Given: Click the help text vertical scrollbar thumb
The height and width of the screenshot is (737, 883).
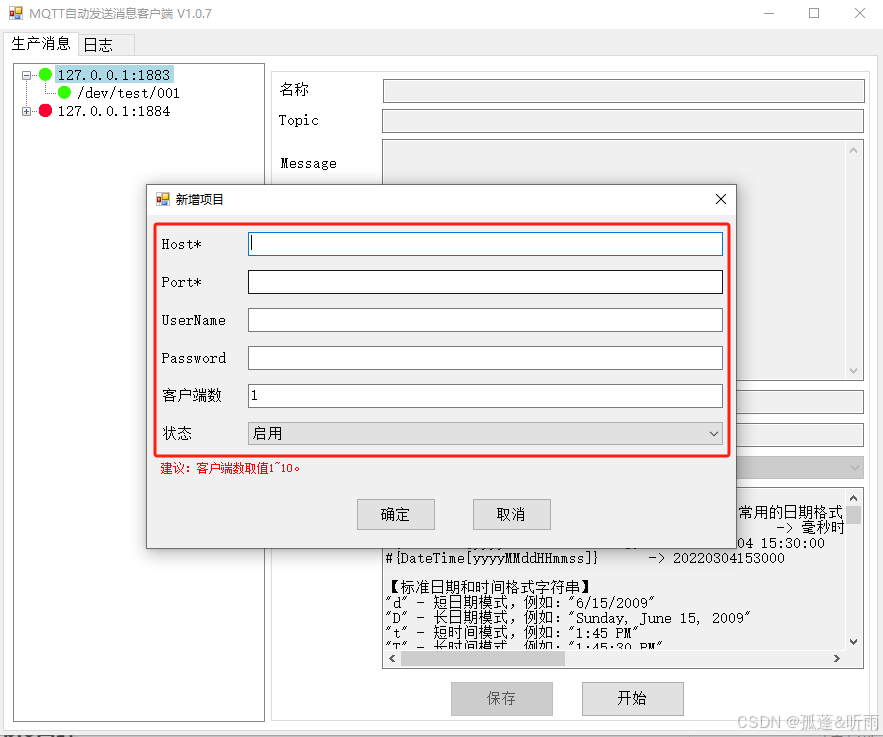Looking at the screenshot, I should click(853, 515).
